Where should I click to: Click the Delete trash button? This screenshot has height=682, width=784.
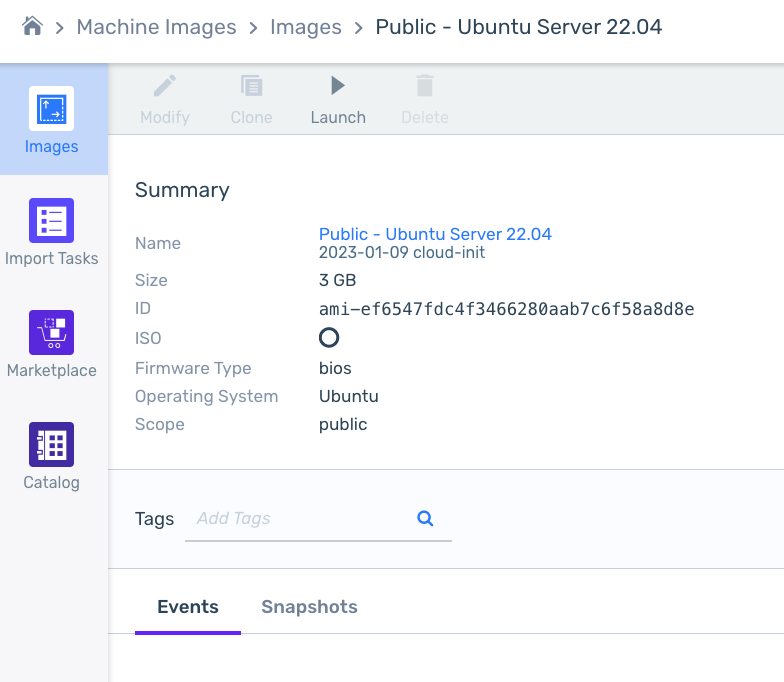click(424, 100)
